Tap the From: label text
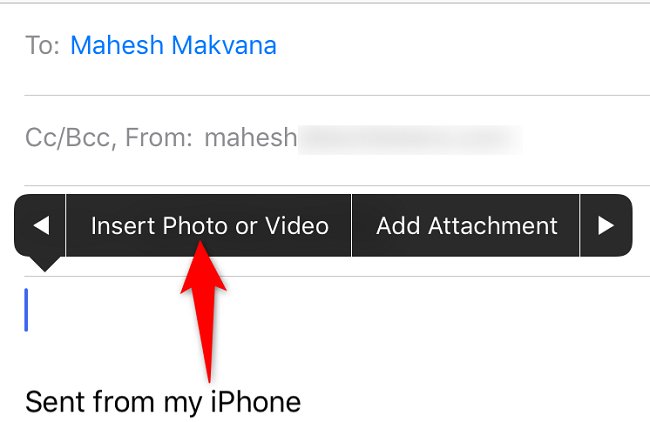Image resolution: width=650 pixels, height=422 pixels. pyautogui.click(x=159, y=138)
